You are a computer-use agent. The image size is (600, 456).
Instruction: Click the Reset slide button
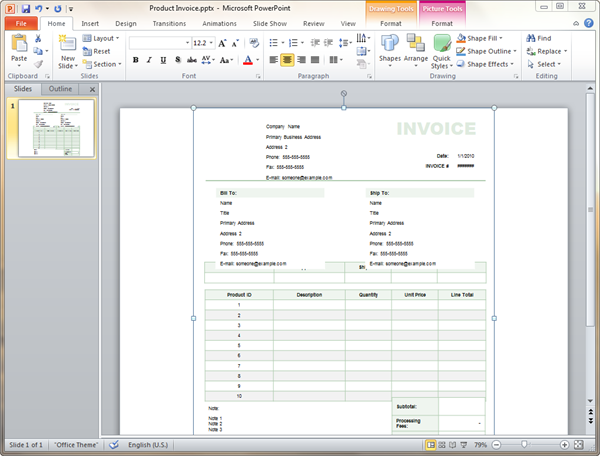96,51
